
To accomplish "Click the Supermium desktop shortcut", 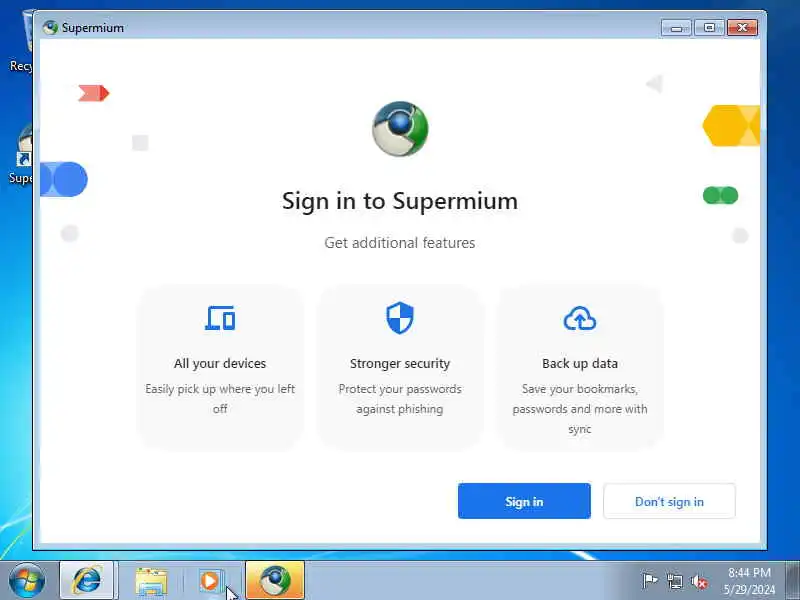I will (20, 154).
